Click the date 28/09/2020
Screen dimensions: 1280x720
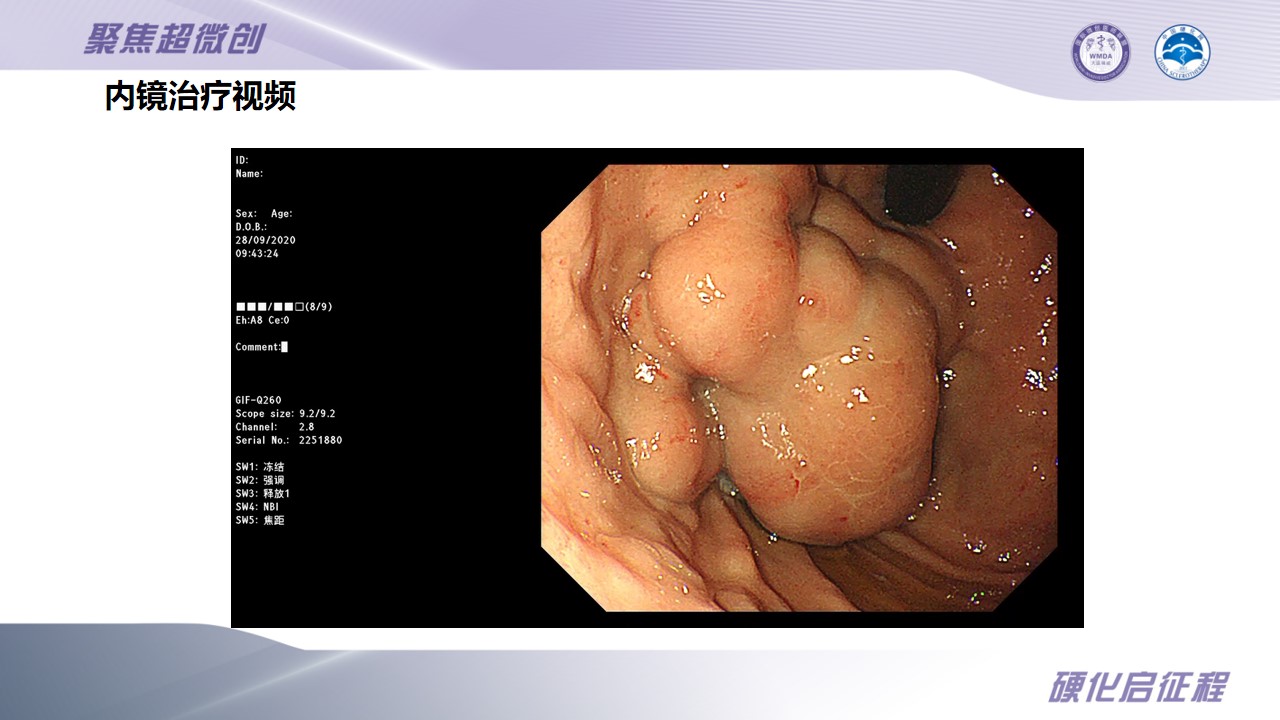pyautogui.click(x=265, y=240)
